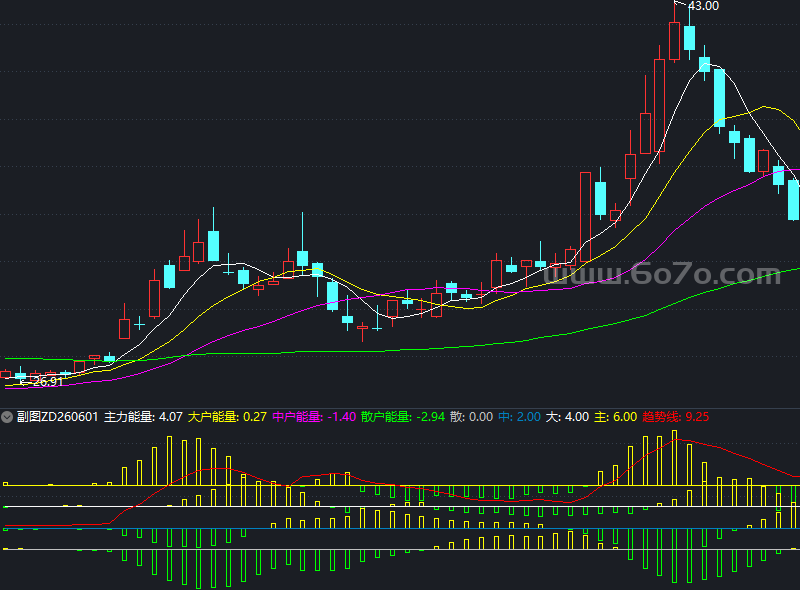Click the indicator name 副图ZD260601

57,417
